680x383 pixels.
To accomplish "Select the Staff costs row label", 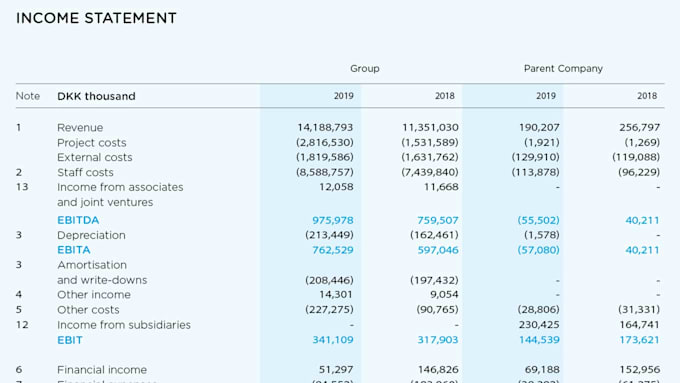I will 85,173.
